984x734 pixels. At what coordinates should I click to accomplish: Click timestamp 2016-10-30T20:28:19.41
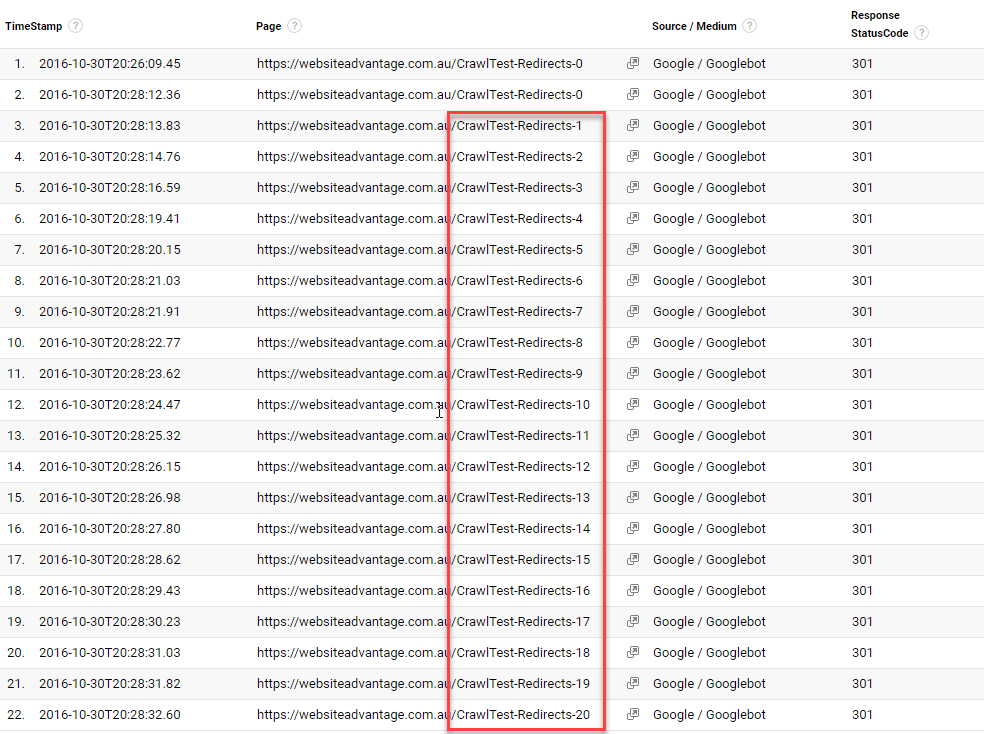(x=110, y=218)
